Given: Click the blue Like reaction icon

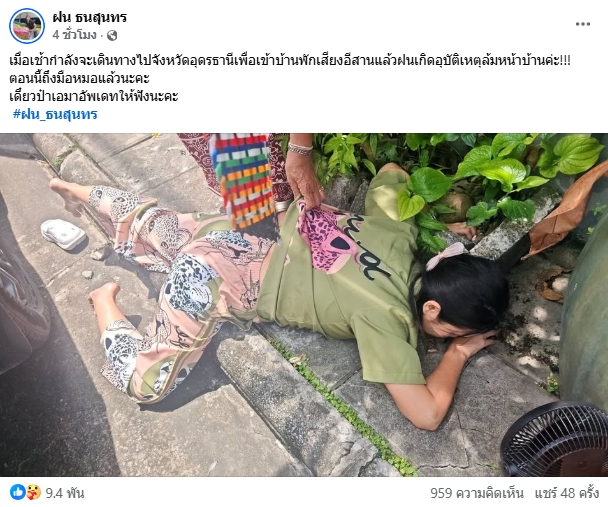Looking at the screenshot, I should [x=17, y=492].
